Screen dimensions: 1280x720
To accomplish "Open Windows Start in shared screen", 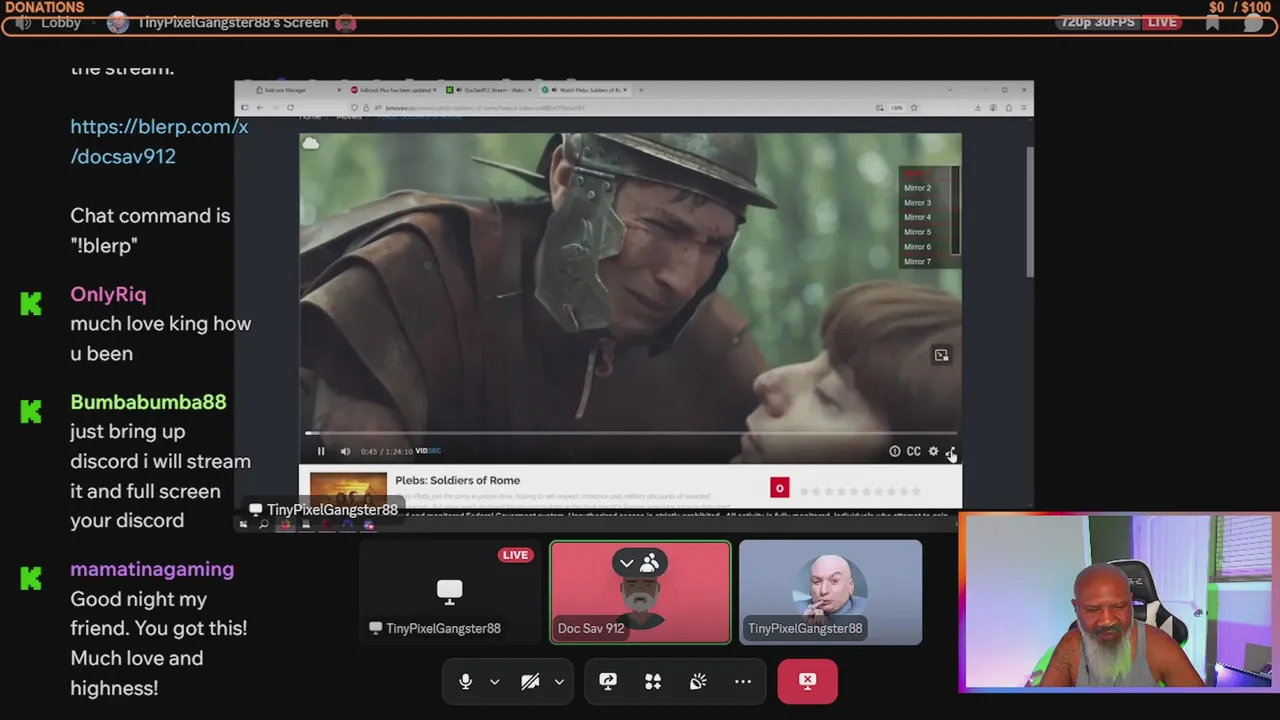I will (x=243, y=524).
